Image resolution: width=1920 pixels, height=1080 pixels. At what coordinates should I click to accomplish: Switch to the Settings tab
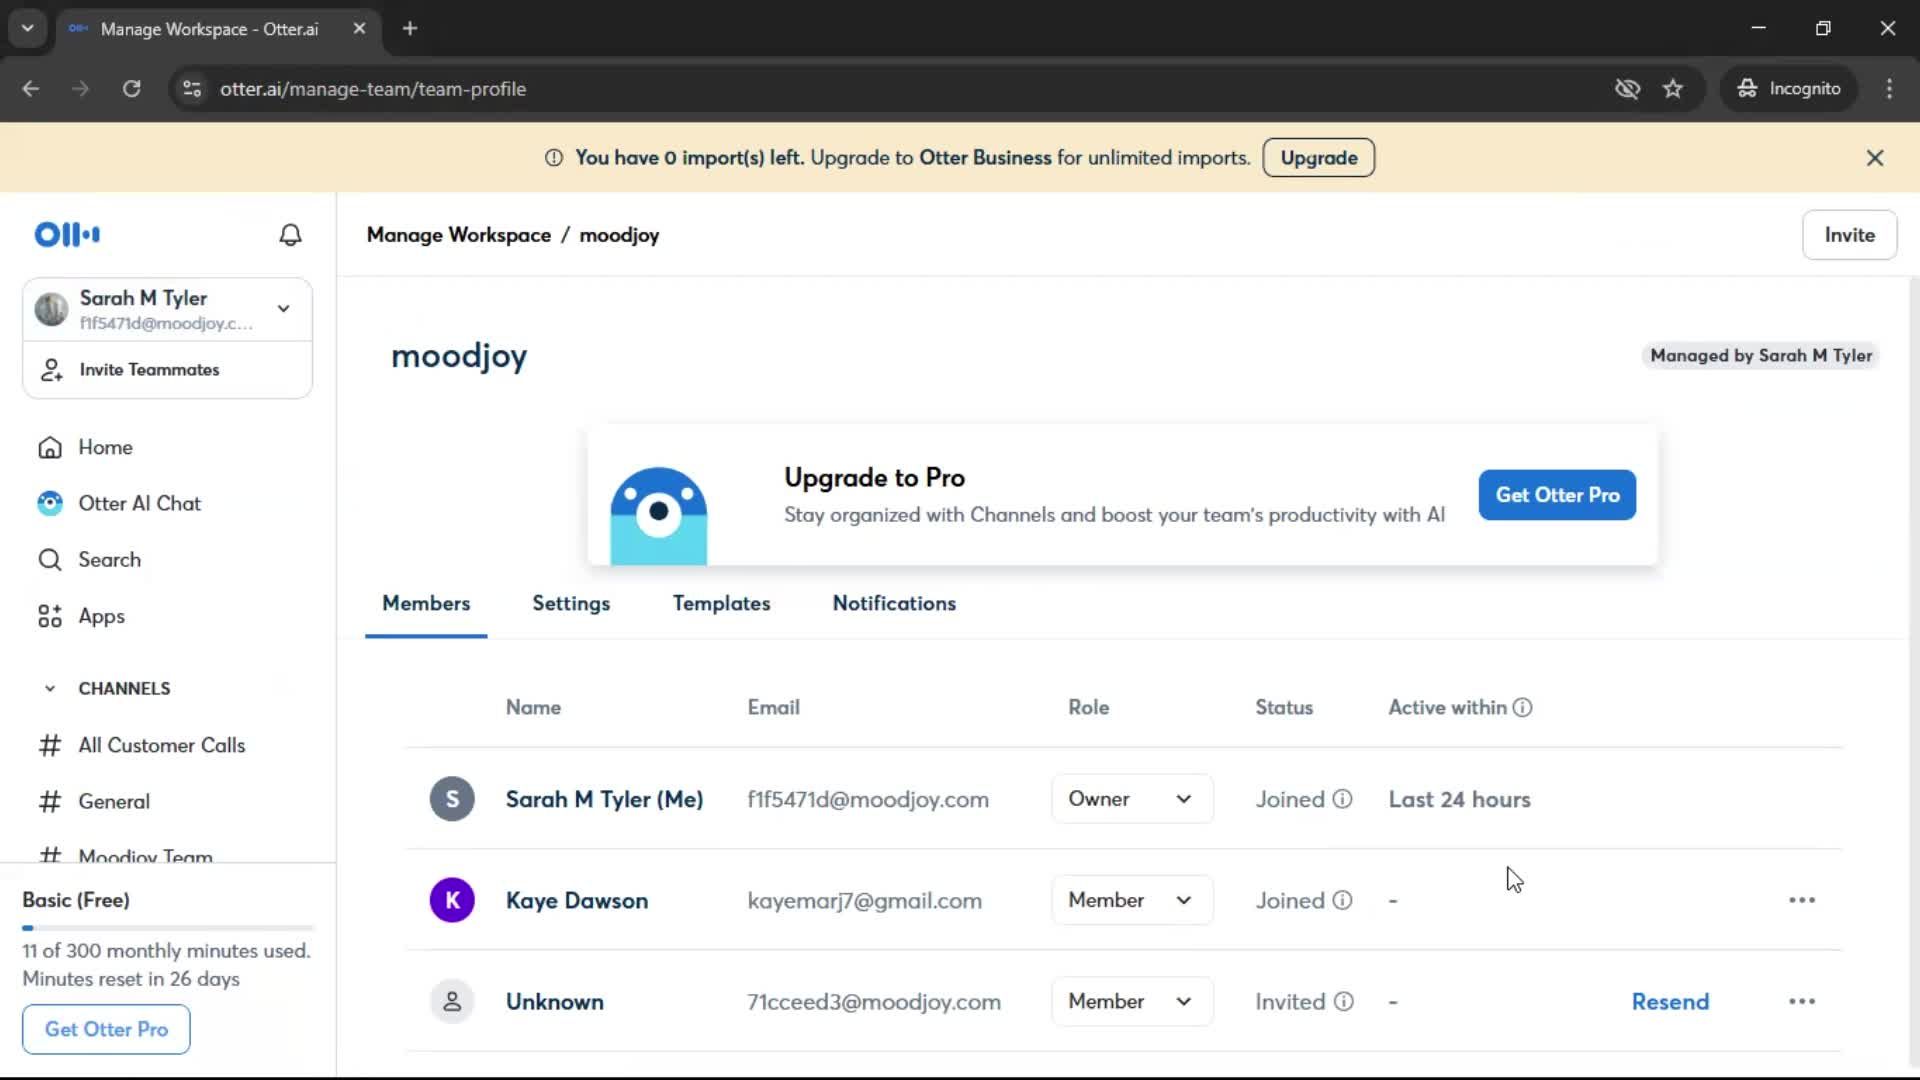(571, 604)
